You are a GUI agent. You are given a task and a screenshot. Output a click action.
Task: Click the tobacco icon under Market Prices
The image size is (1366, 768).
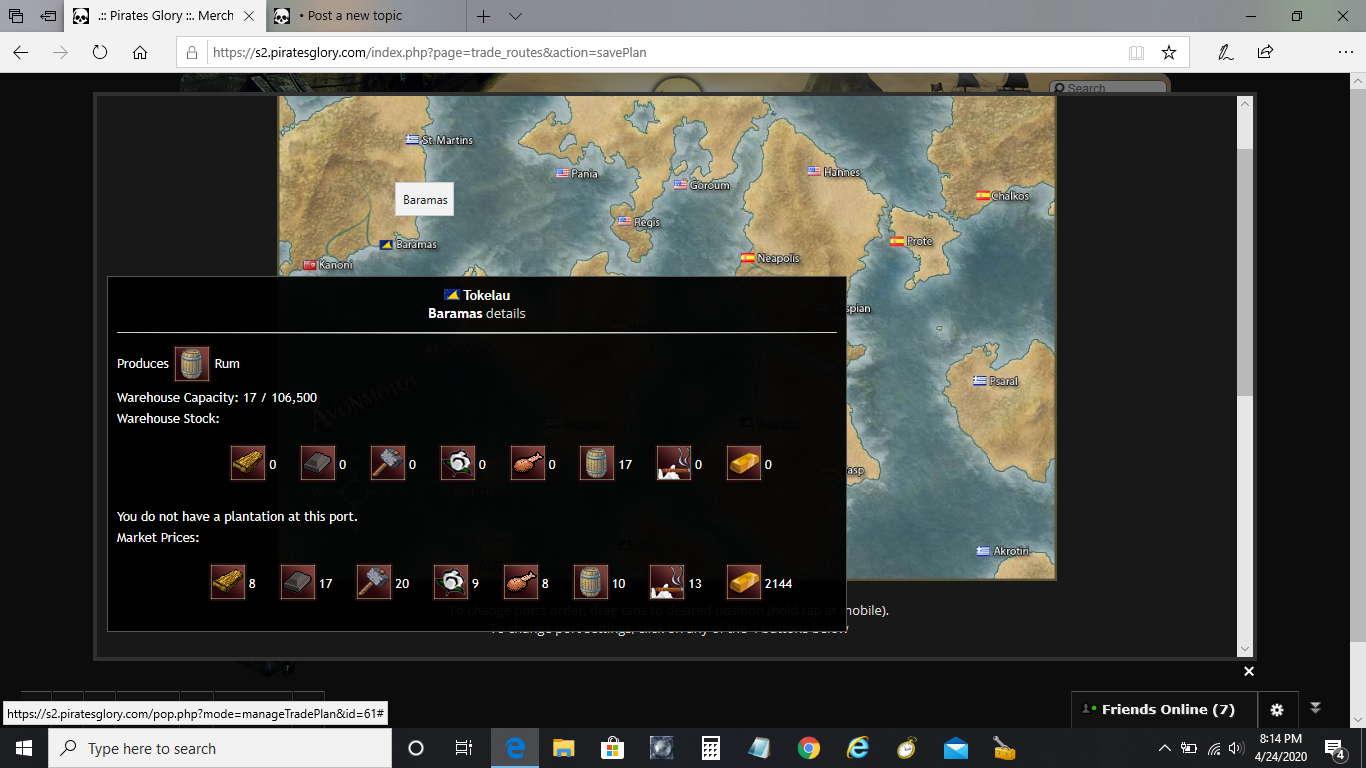667,582
